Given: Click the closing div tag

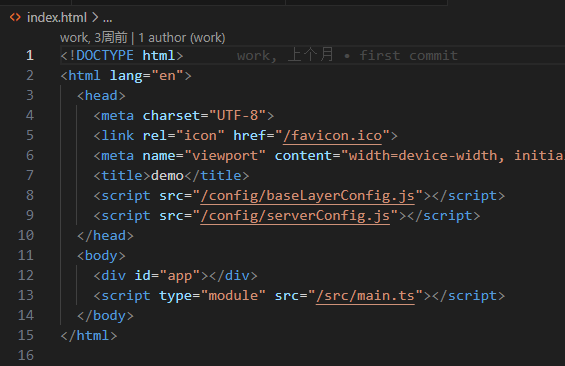Looking at the screenshot, I should point(233,276).
